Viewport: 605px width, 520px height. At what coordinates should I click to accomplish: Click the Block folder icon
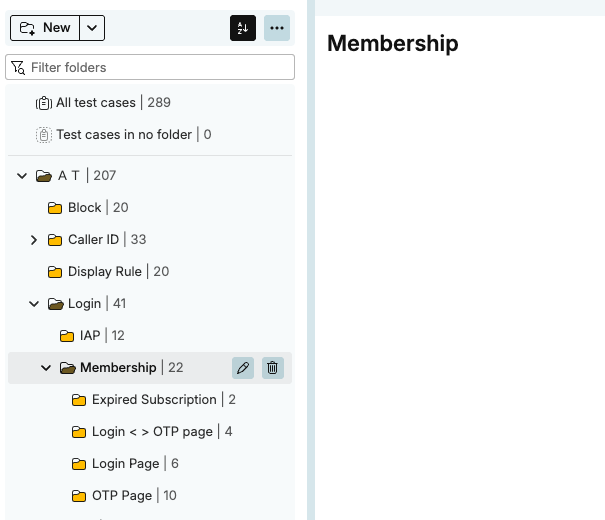tap(55, 208)
